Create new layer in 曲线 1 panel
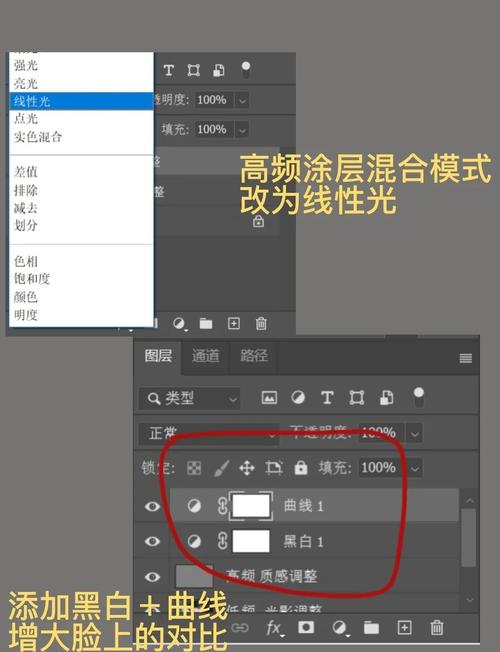The width and height of the screenshot is (500, 652). [x=404, y=627]
